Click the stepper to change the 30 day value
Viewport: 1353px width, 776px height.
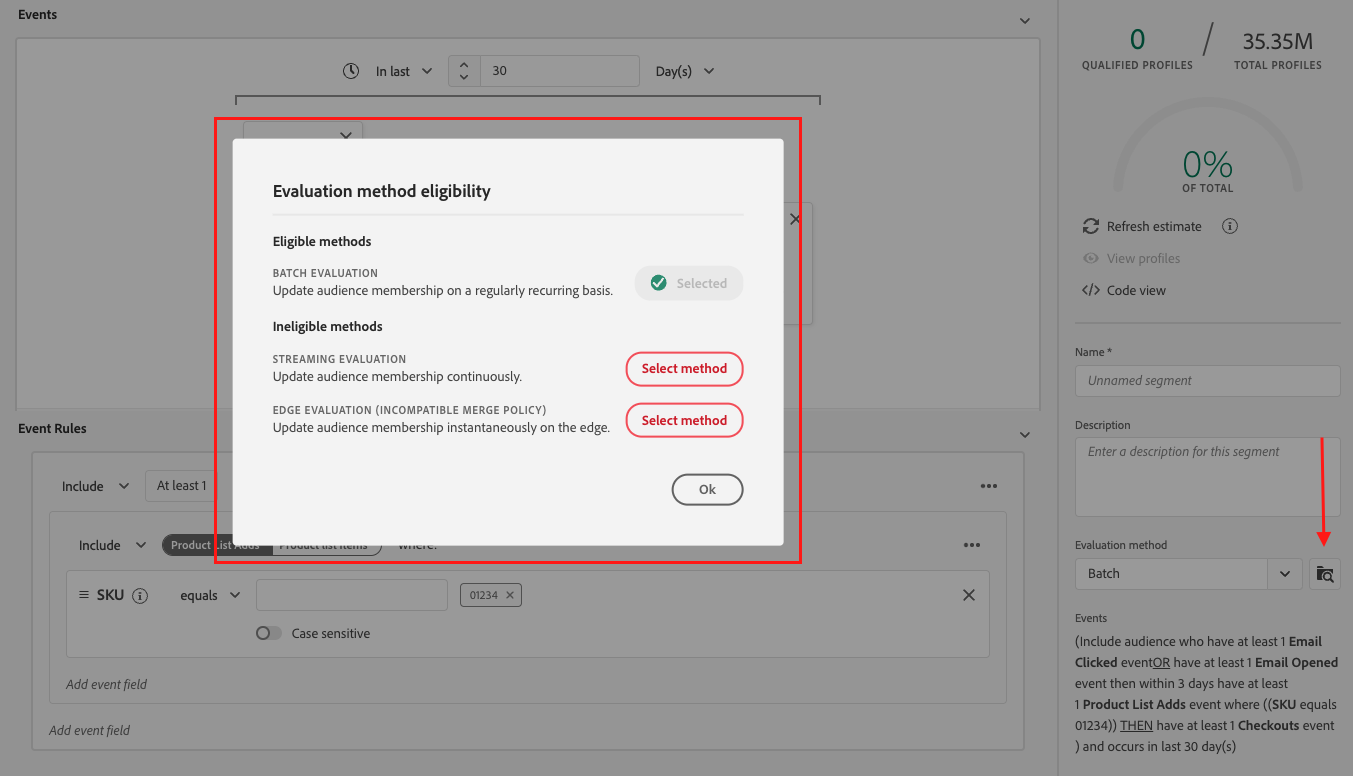click(463, 70)
